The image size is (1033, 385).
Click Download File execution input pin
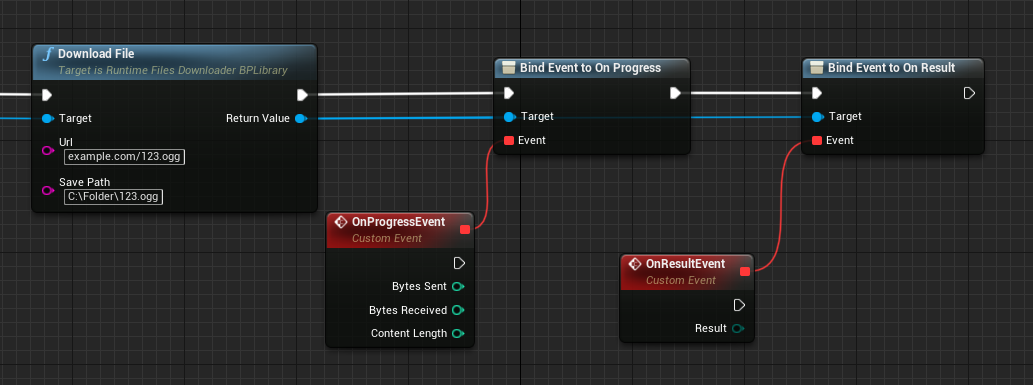click(47, 95)
